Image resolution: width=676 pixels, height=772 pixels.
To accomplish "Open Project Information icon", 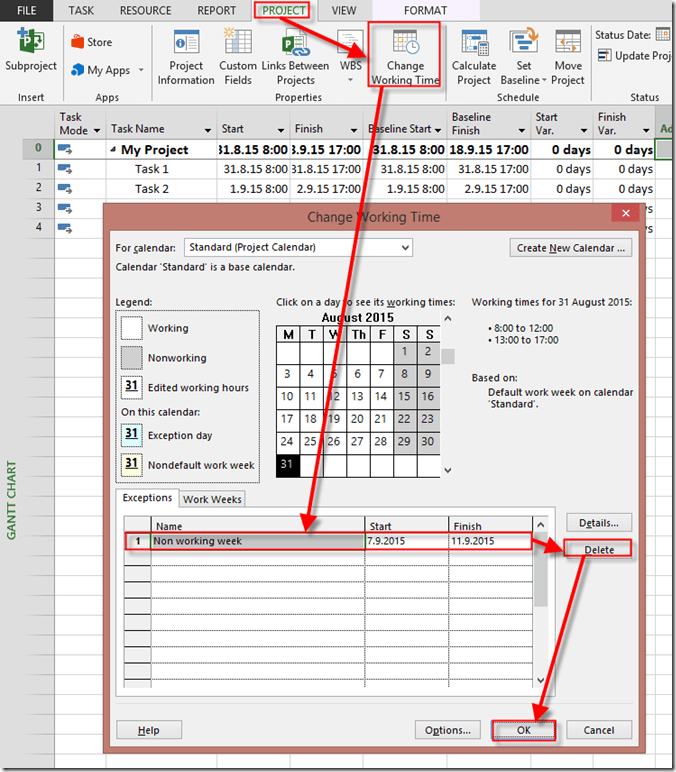I will pos(186,44).
